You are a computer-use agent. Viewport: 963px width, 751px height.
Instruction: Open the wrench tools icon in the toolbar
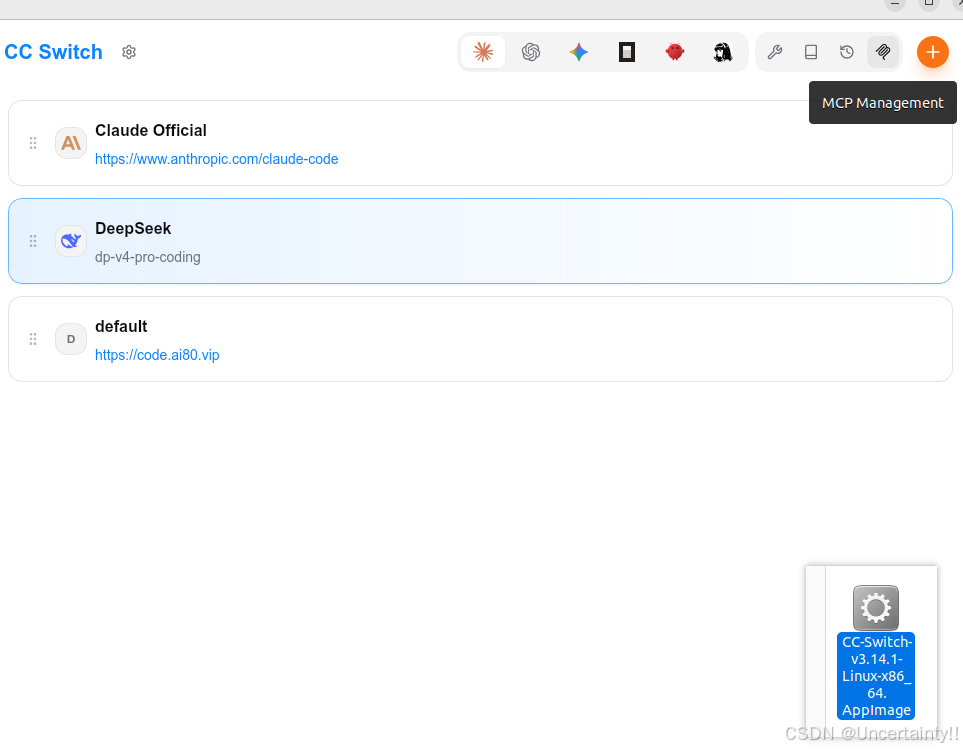[775, 52]
